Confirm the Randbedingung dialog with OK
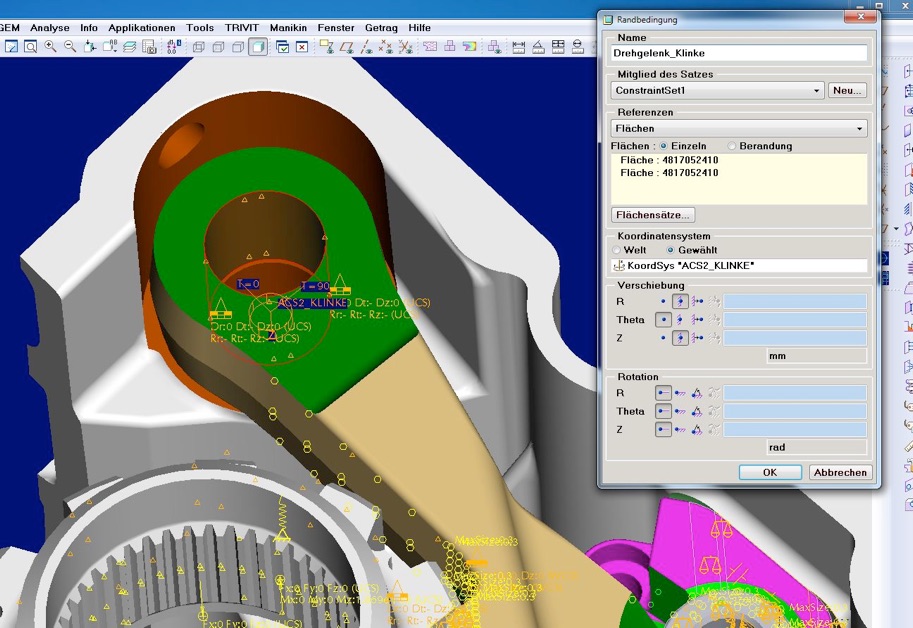Screen dimensions: 913x628 (770, 473)
